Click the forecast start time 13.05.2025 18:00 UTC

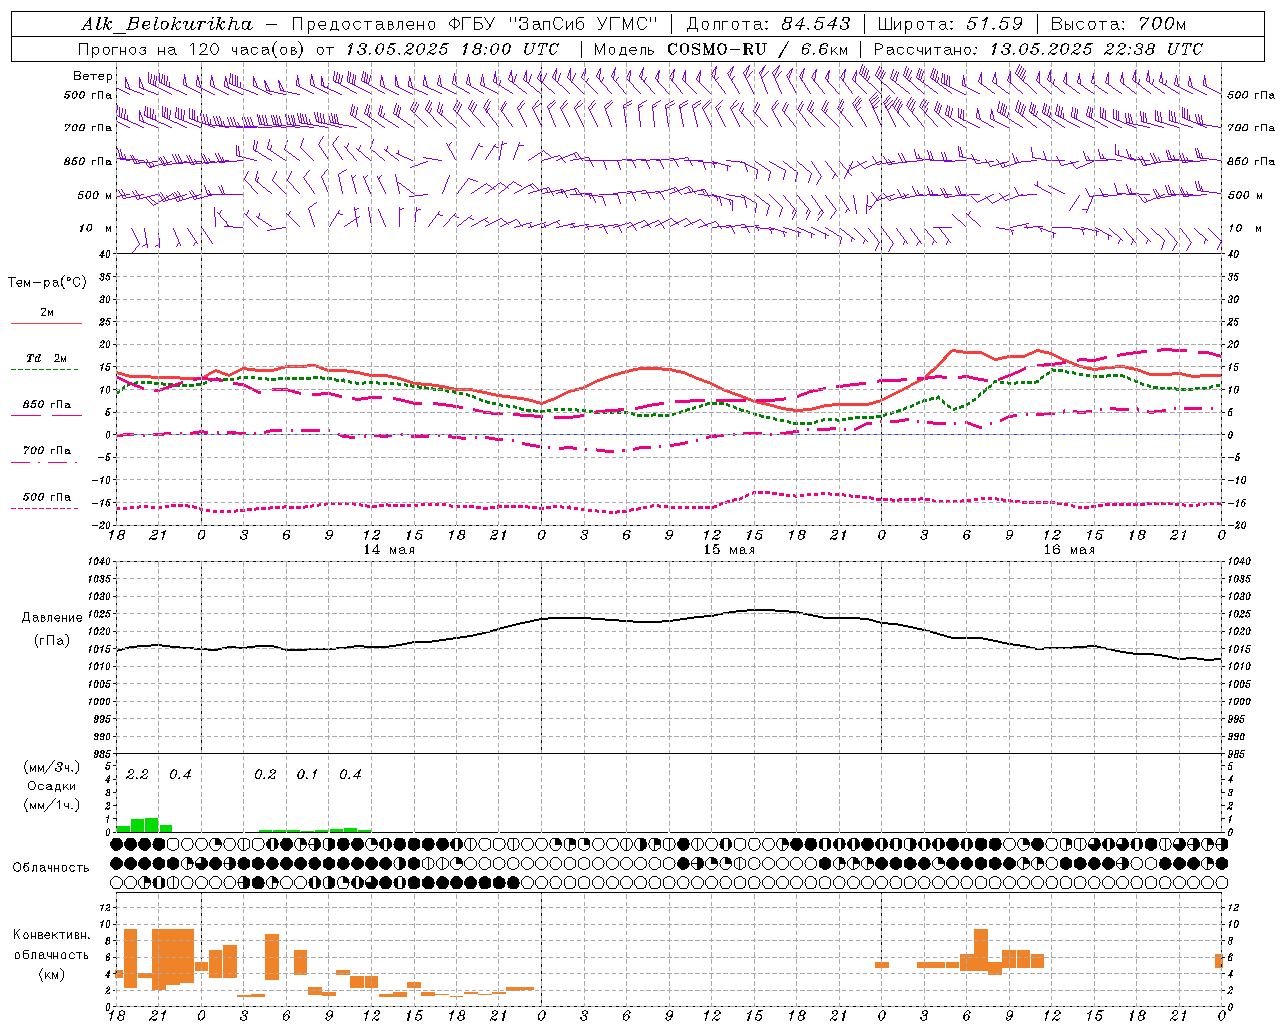(x=452, y=49)
